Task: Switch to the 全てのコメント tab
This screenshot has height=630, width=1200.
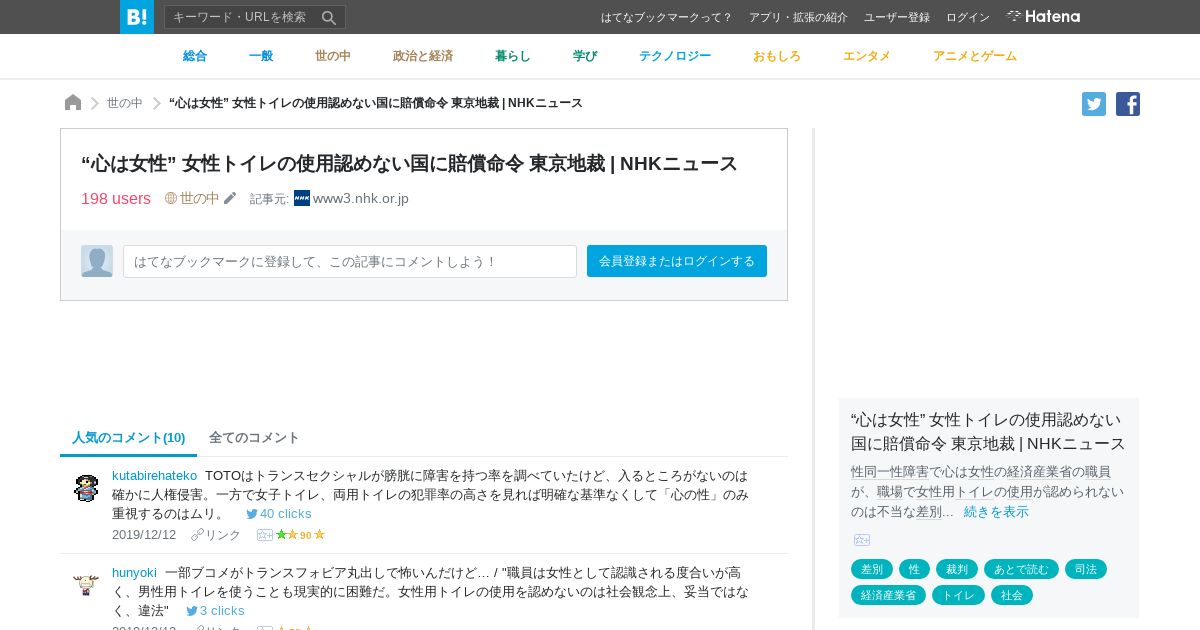Action: pos(254,437)
